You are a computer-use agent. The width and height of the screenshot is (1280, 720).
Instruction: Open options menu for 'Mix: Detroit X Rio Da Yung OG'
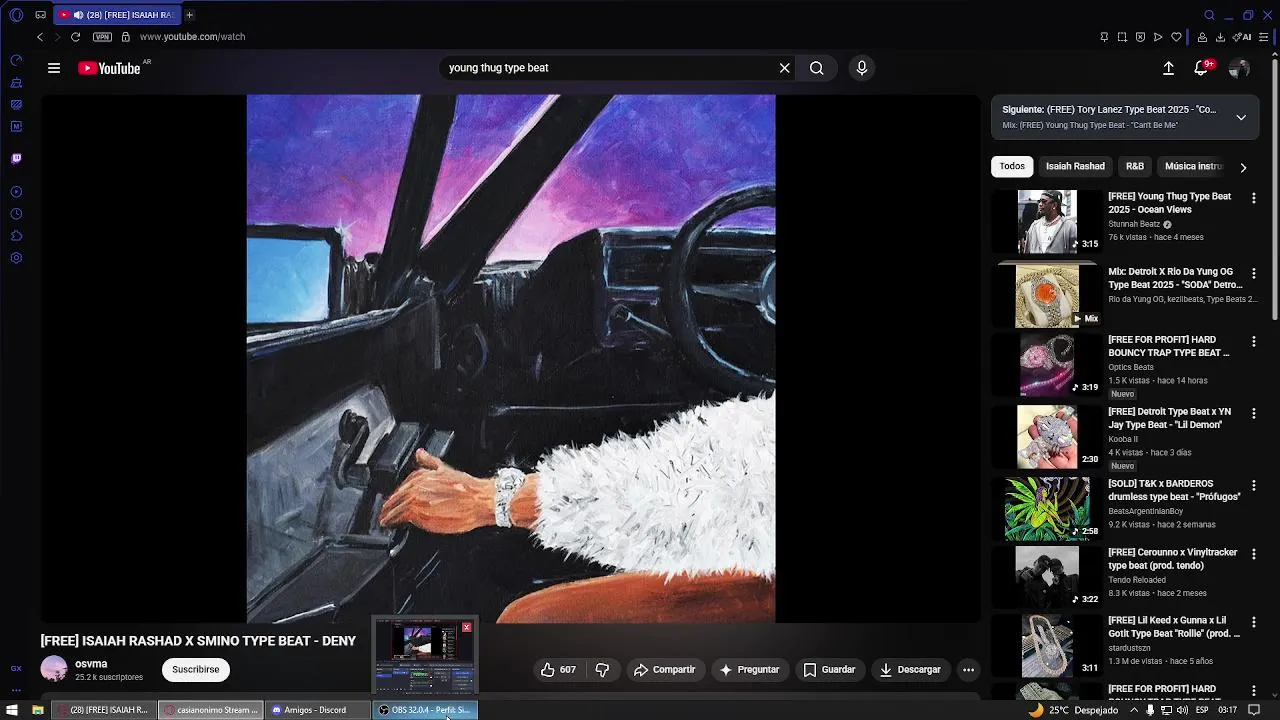point(1253,273)
